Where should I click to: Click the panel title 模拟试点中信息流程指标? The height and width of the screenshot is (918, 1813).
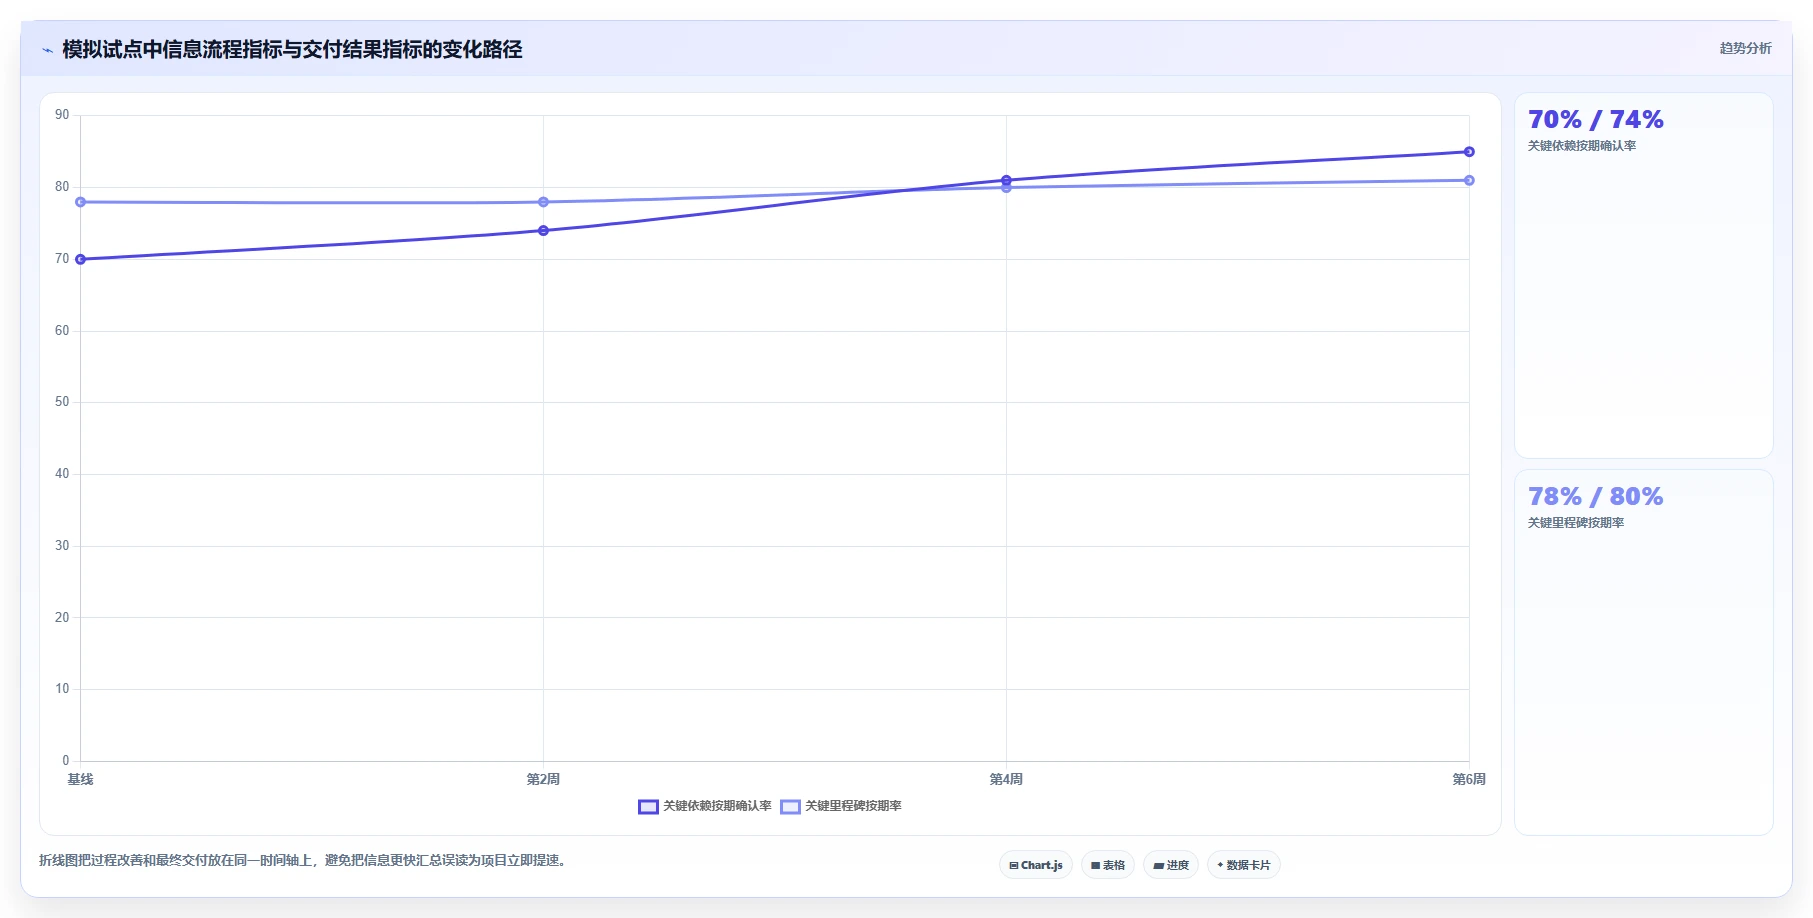pos(292,50)
